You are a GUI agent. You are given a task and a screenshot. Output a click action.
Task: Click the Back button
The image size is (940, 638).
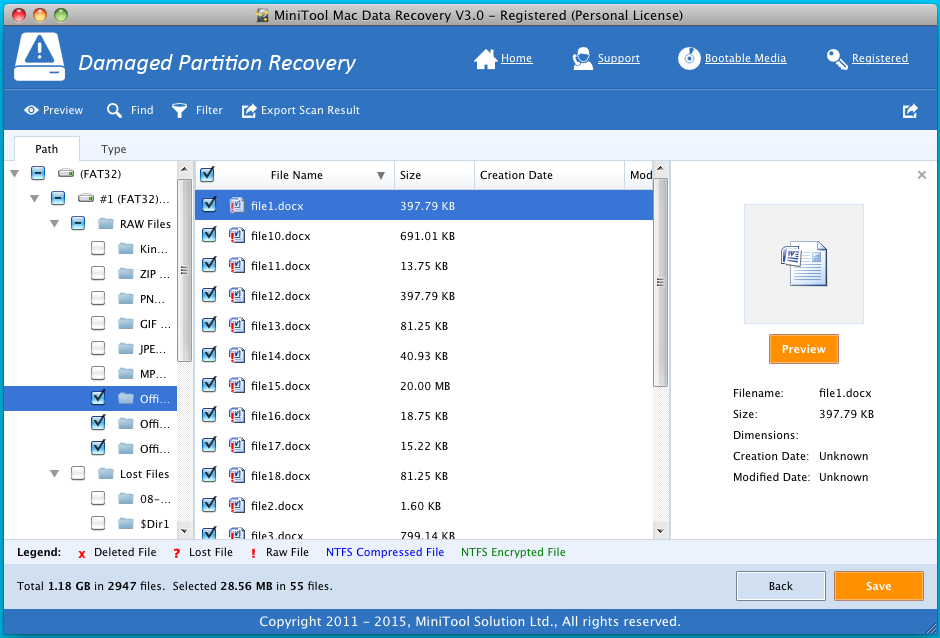pyautogui.click(x=781, y=586)
